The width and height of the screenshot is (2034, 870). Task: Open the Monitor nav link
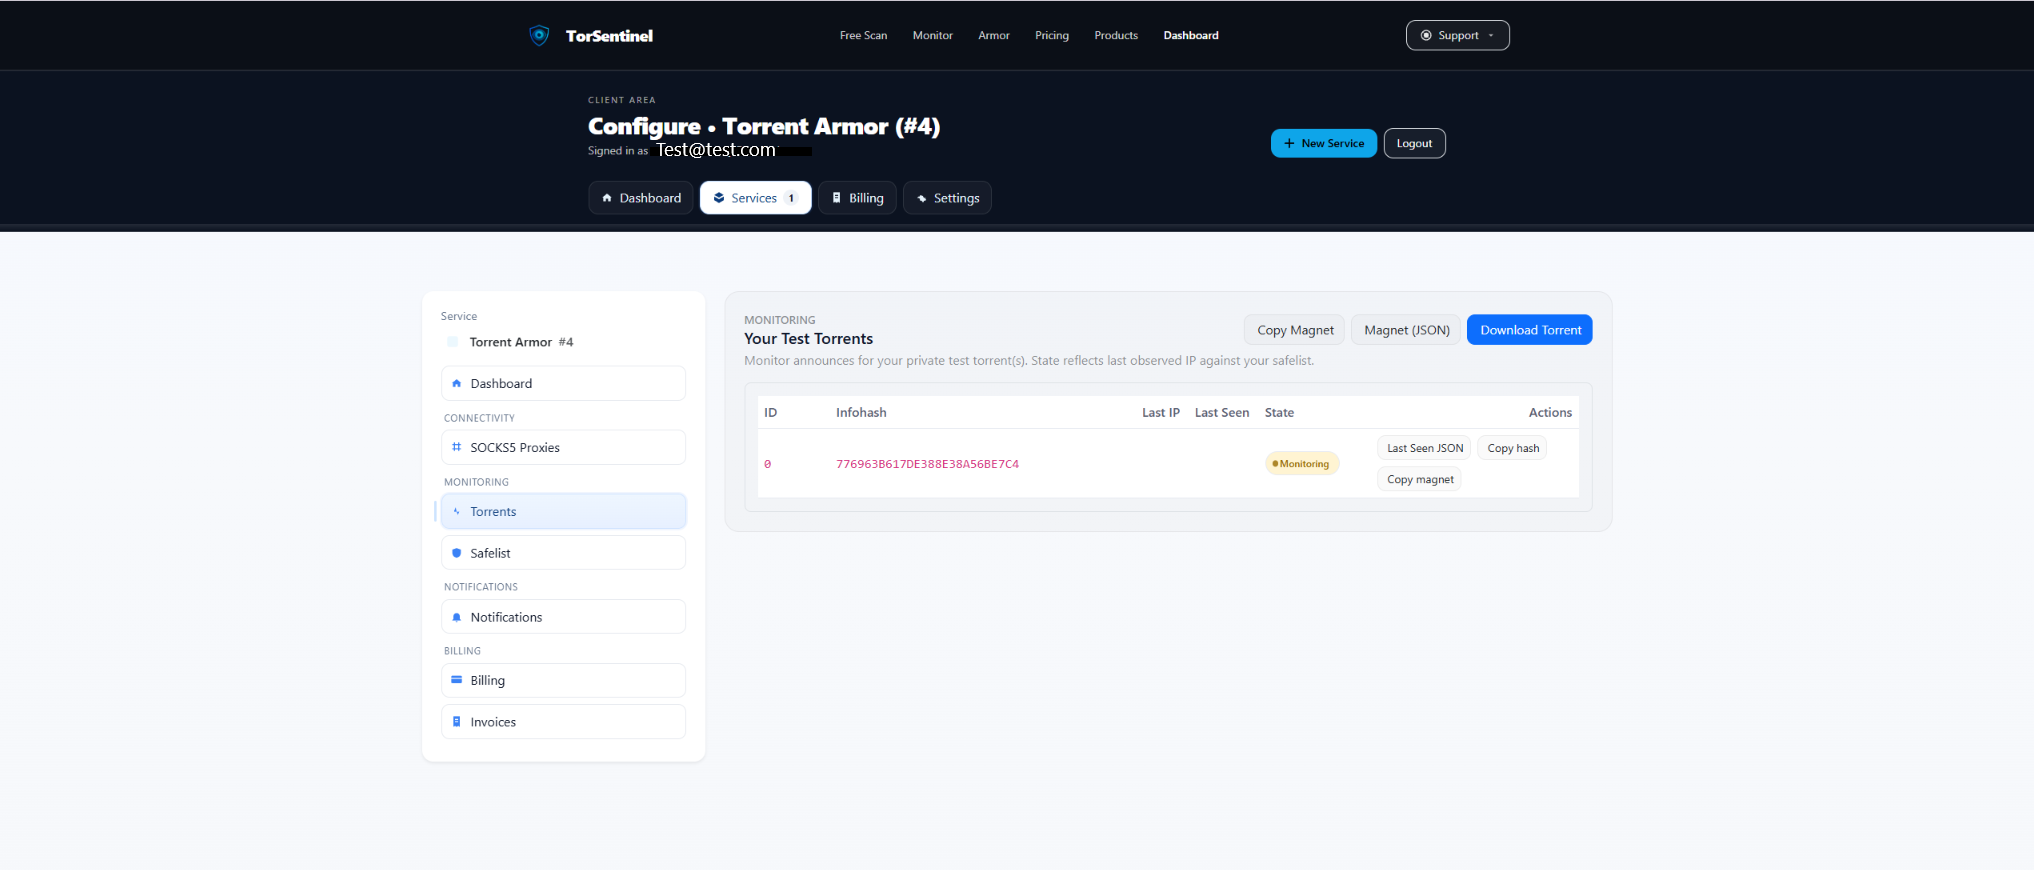[x=932, y=35]
